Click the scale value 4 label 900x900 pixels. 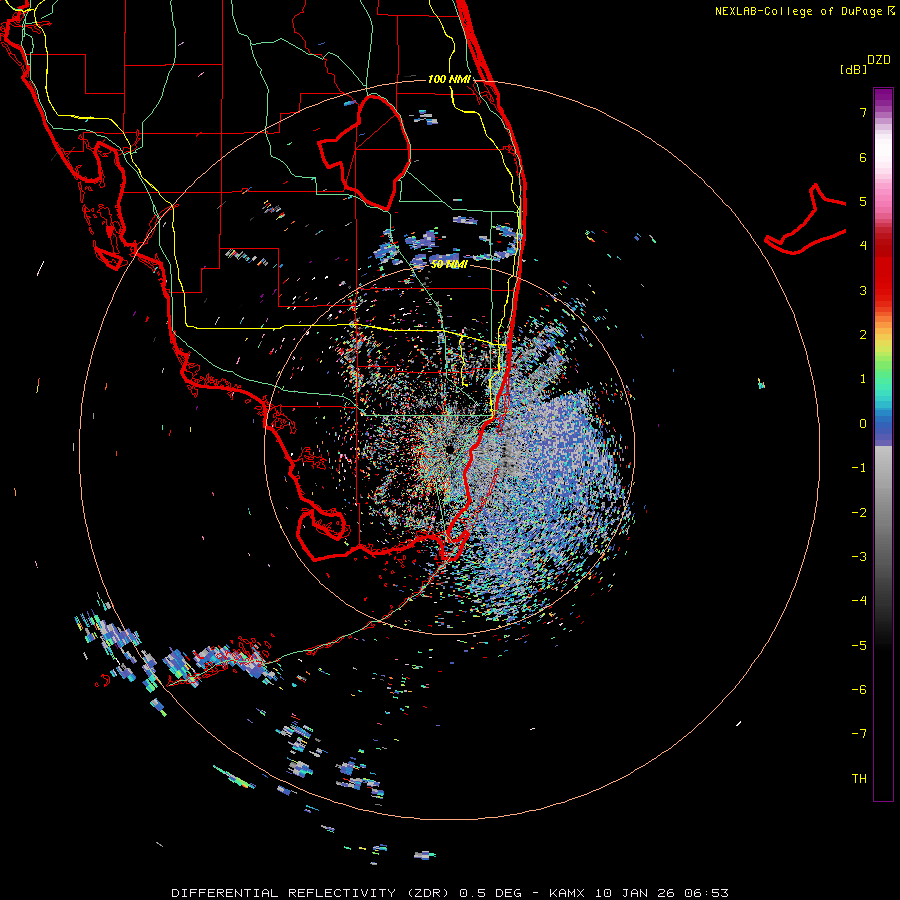pos(863,246)
